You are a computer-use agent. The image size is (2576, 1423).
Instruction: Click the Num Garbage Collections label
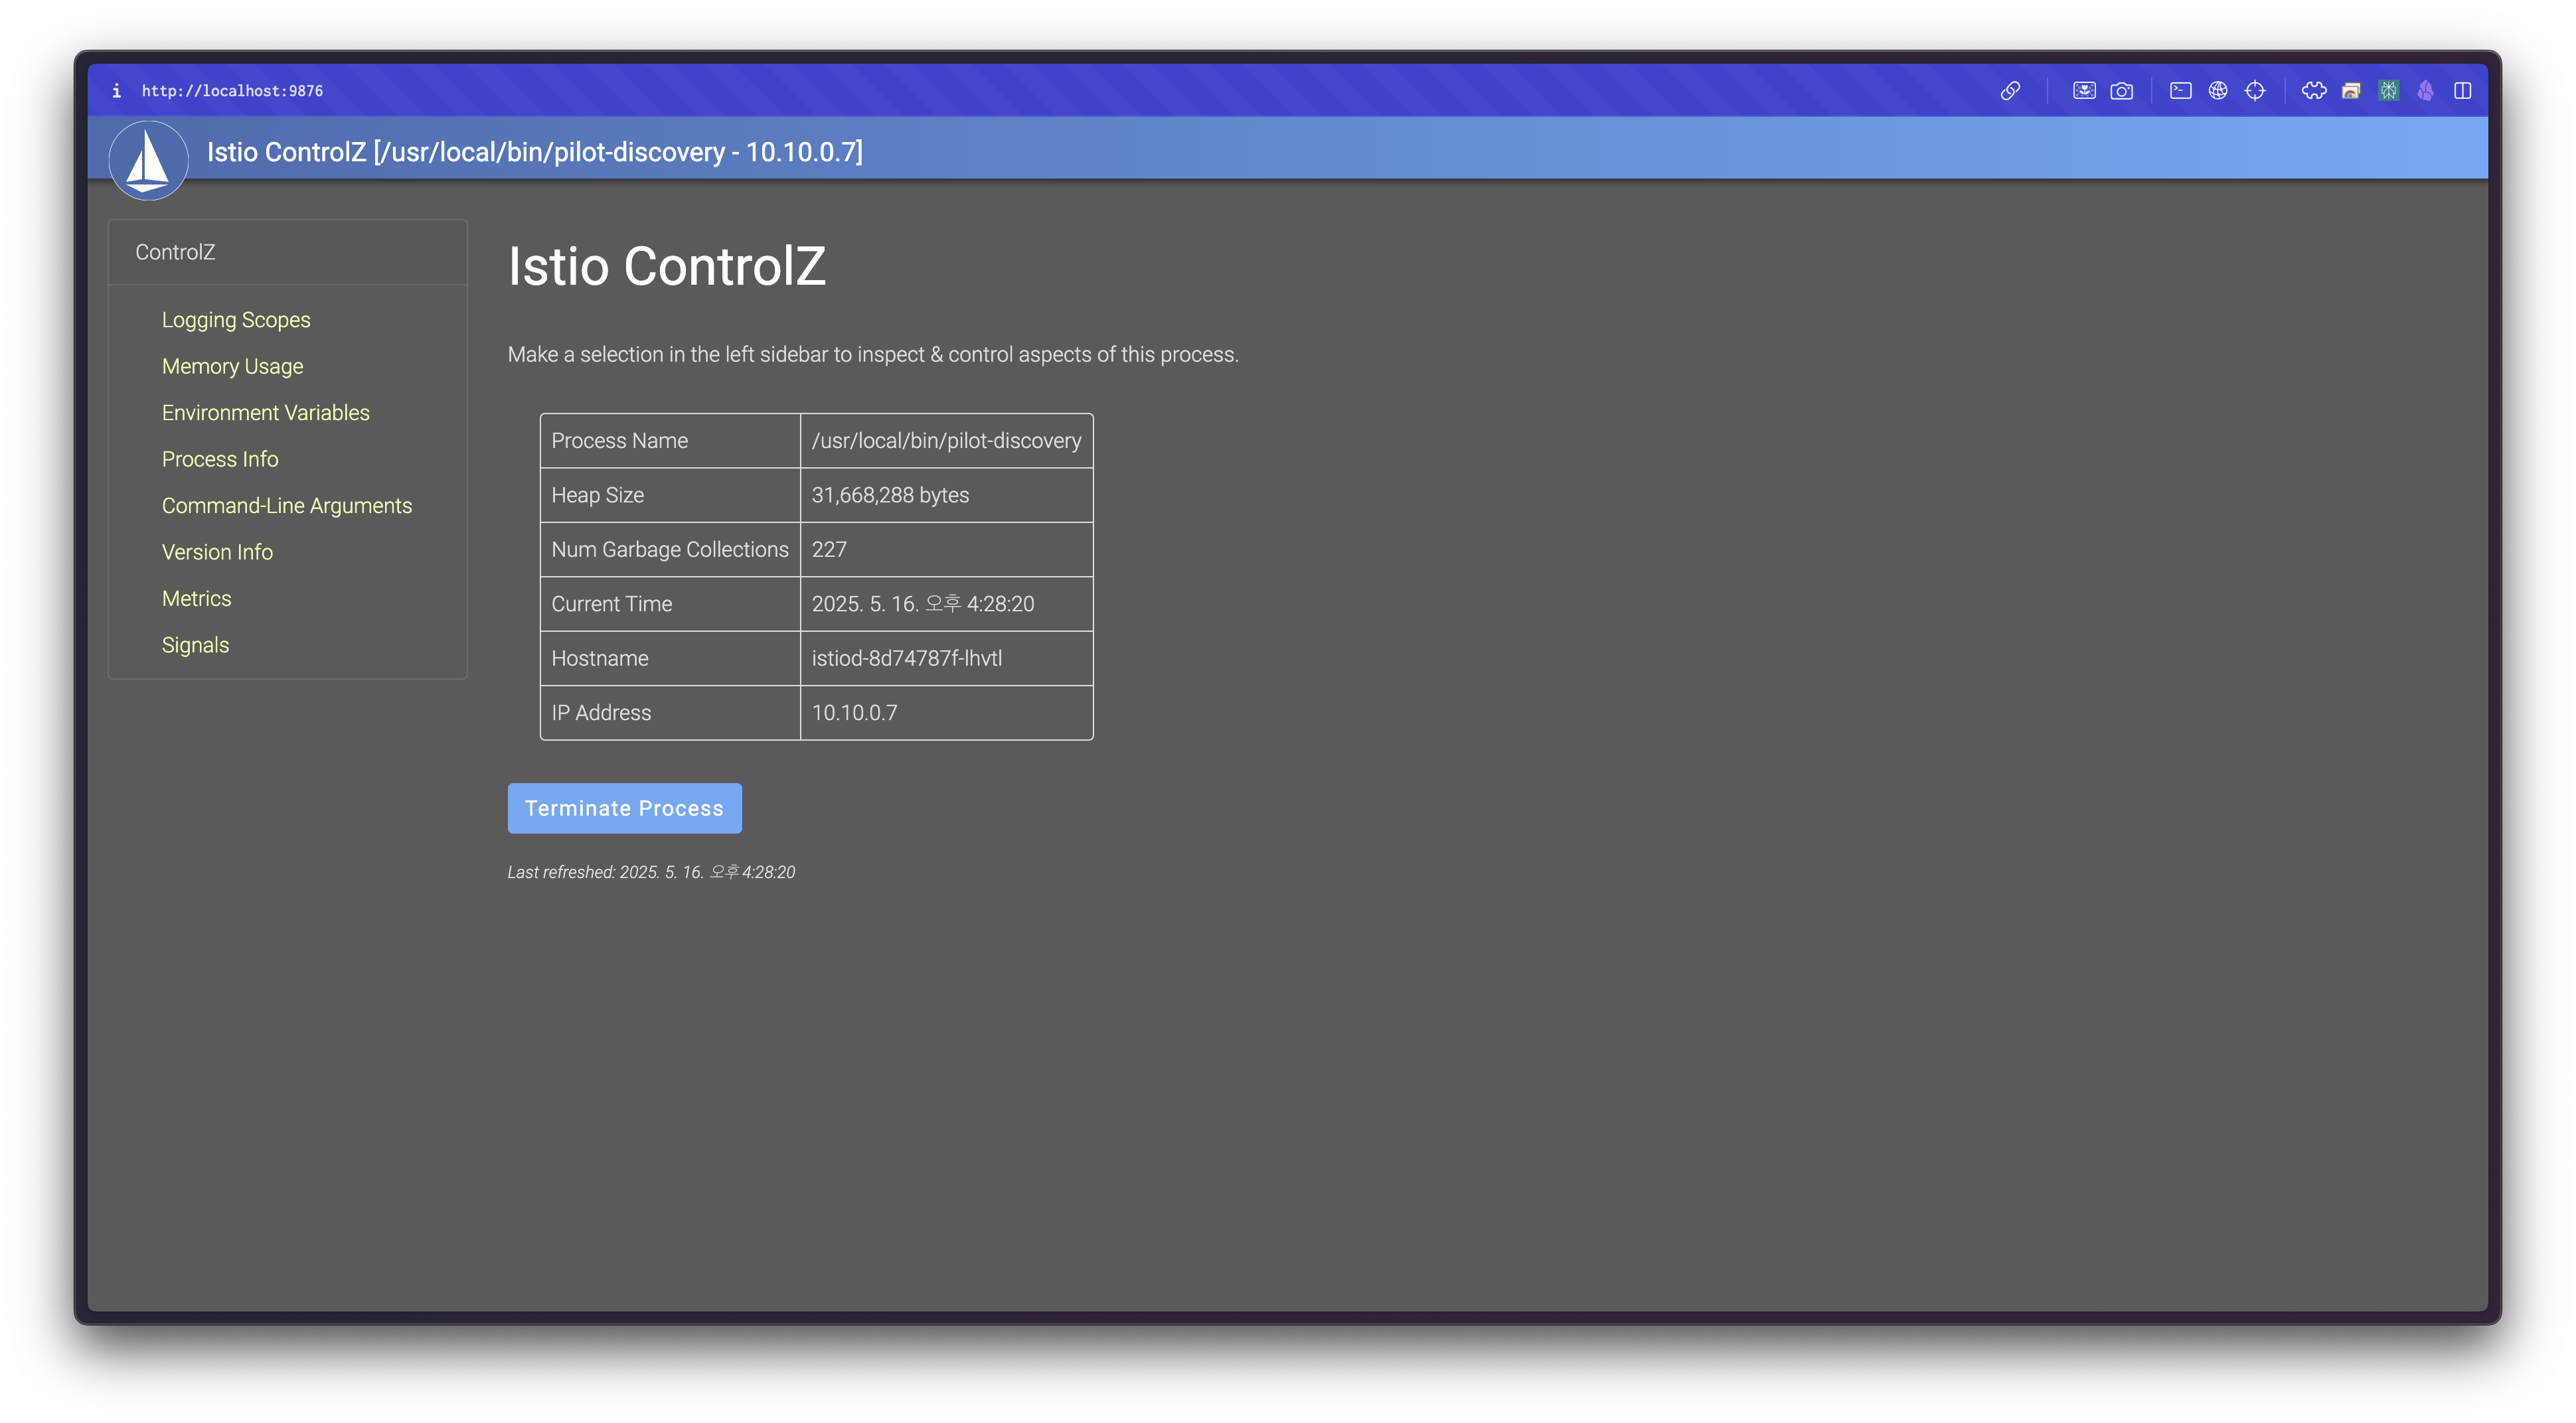coord(669,549)
